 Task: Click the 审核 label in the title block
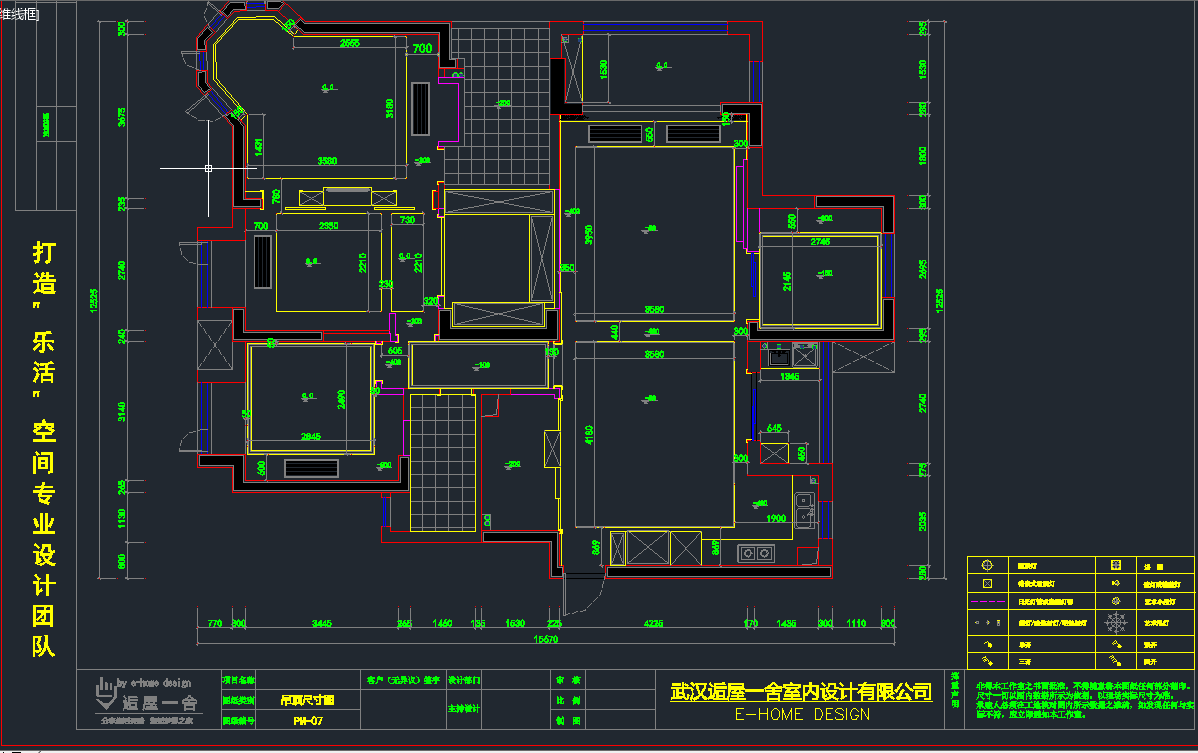pyautogui.click(x=568, y=680)
